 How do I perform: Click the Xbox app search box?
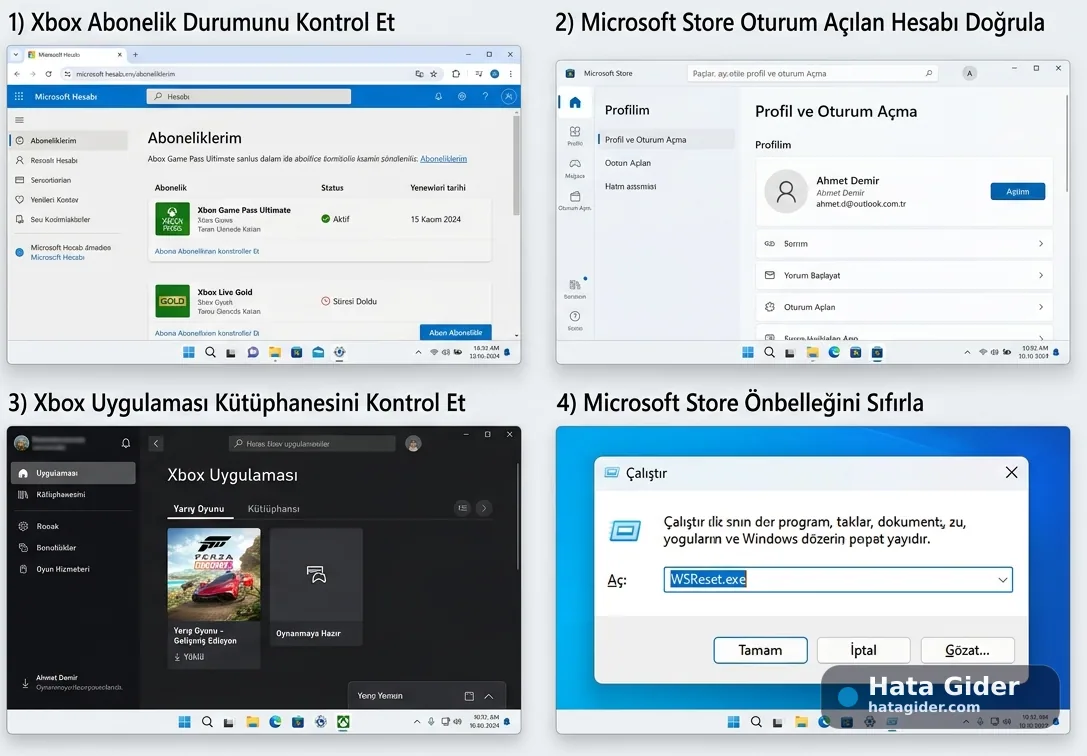[312, 443]
